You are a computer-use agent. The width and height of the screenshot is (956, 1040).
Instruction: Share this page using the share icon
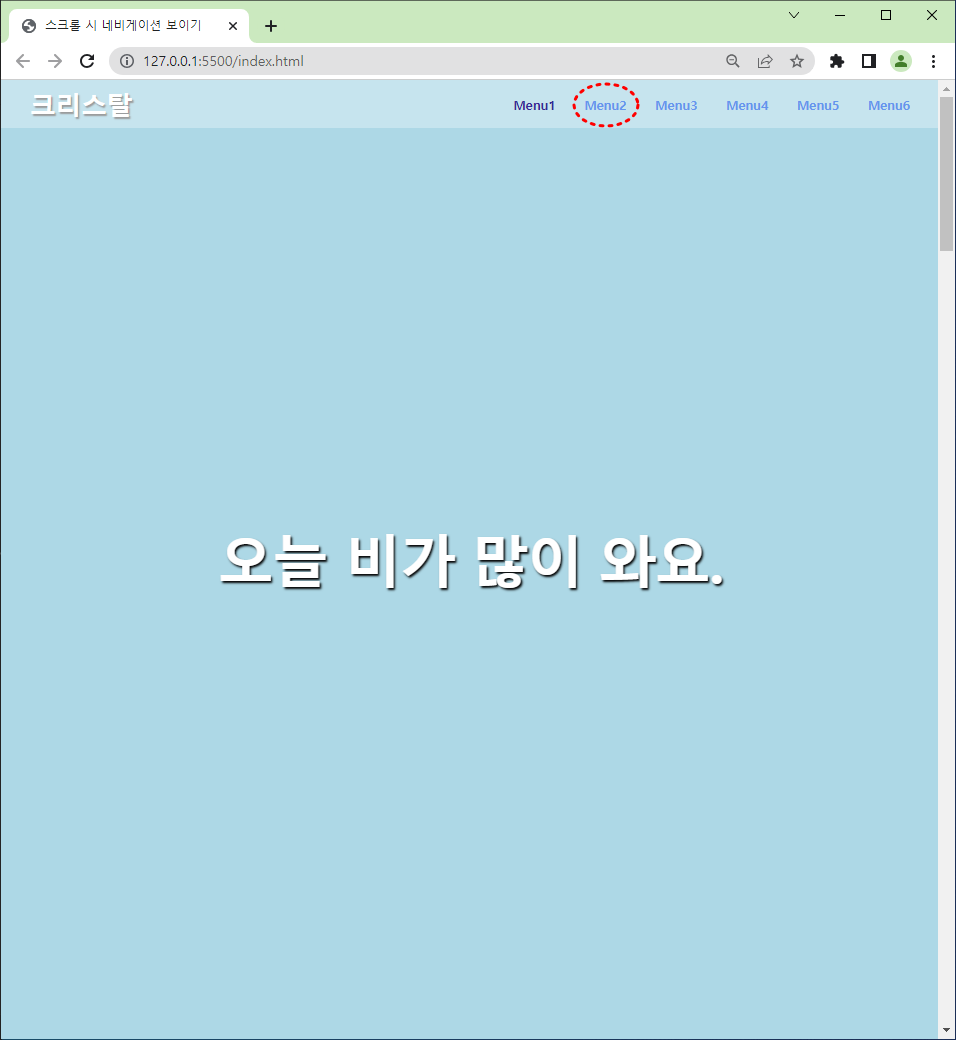pyautogui.click(x=765, y=61)
